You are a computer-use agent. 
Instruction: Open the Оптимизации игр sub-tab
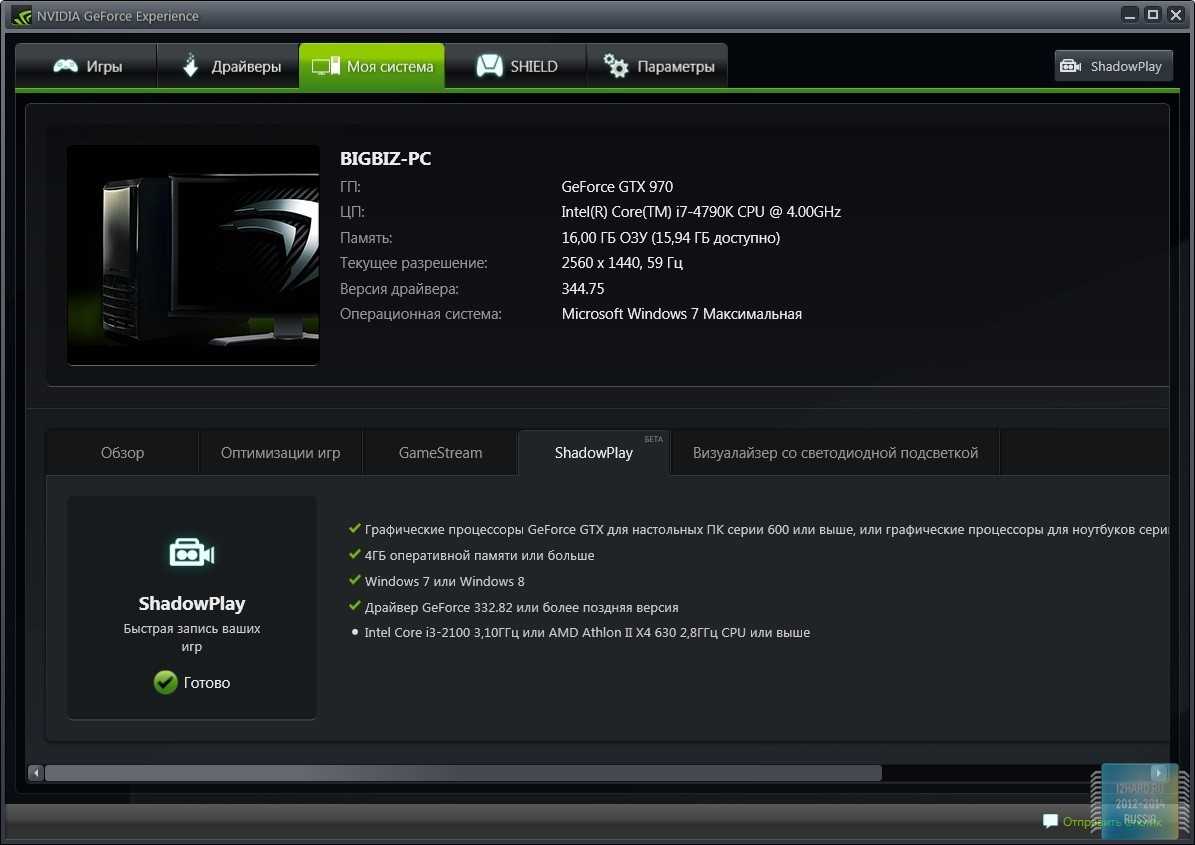(280, 453)
